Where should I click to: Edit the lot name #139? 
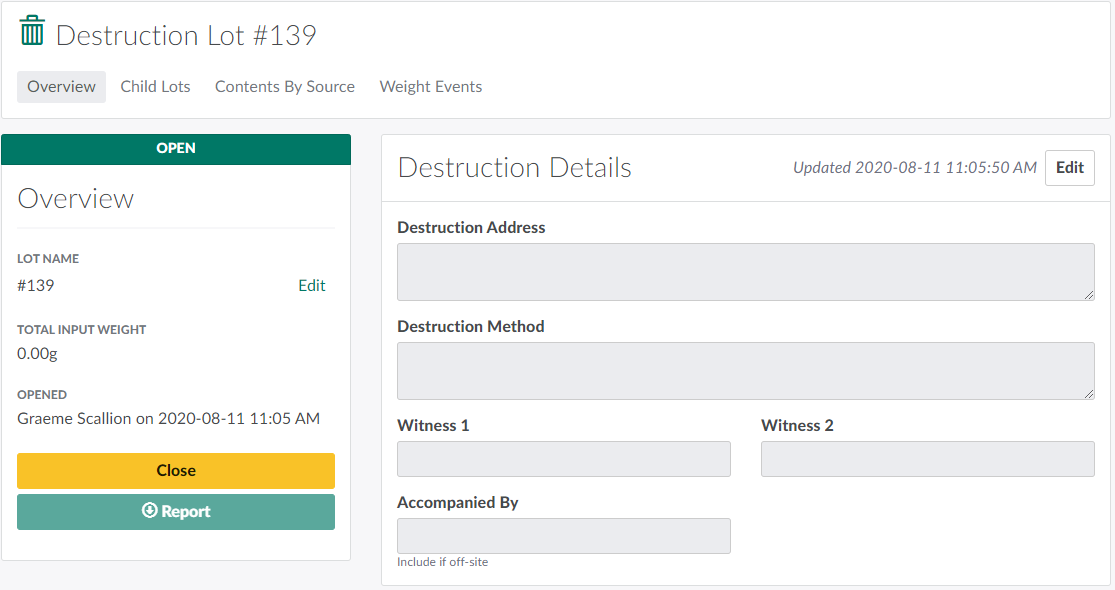point(311,285)
